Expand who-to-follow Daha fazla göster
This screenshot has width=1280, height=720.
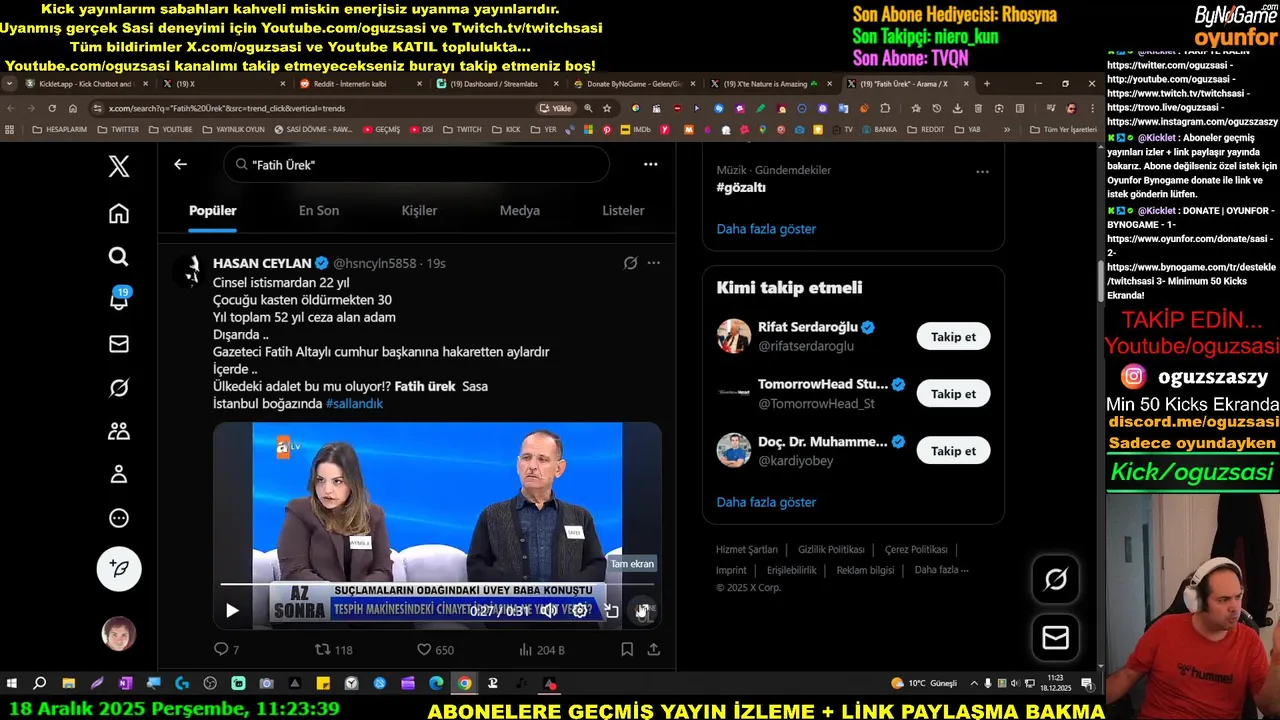pos(766,502)
